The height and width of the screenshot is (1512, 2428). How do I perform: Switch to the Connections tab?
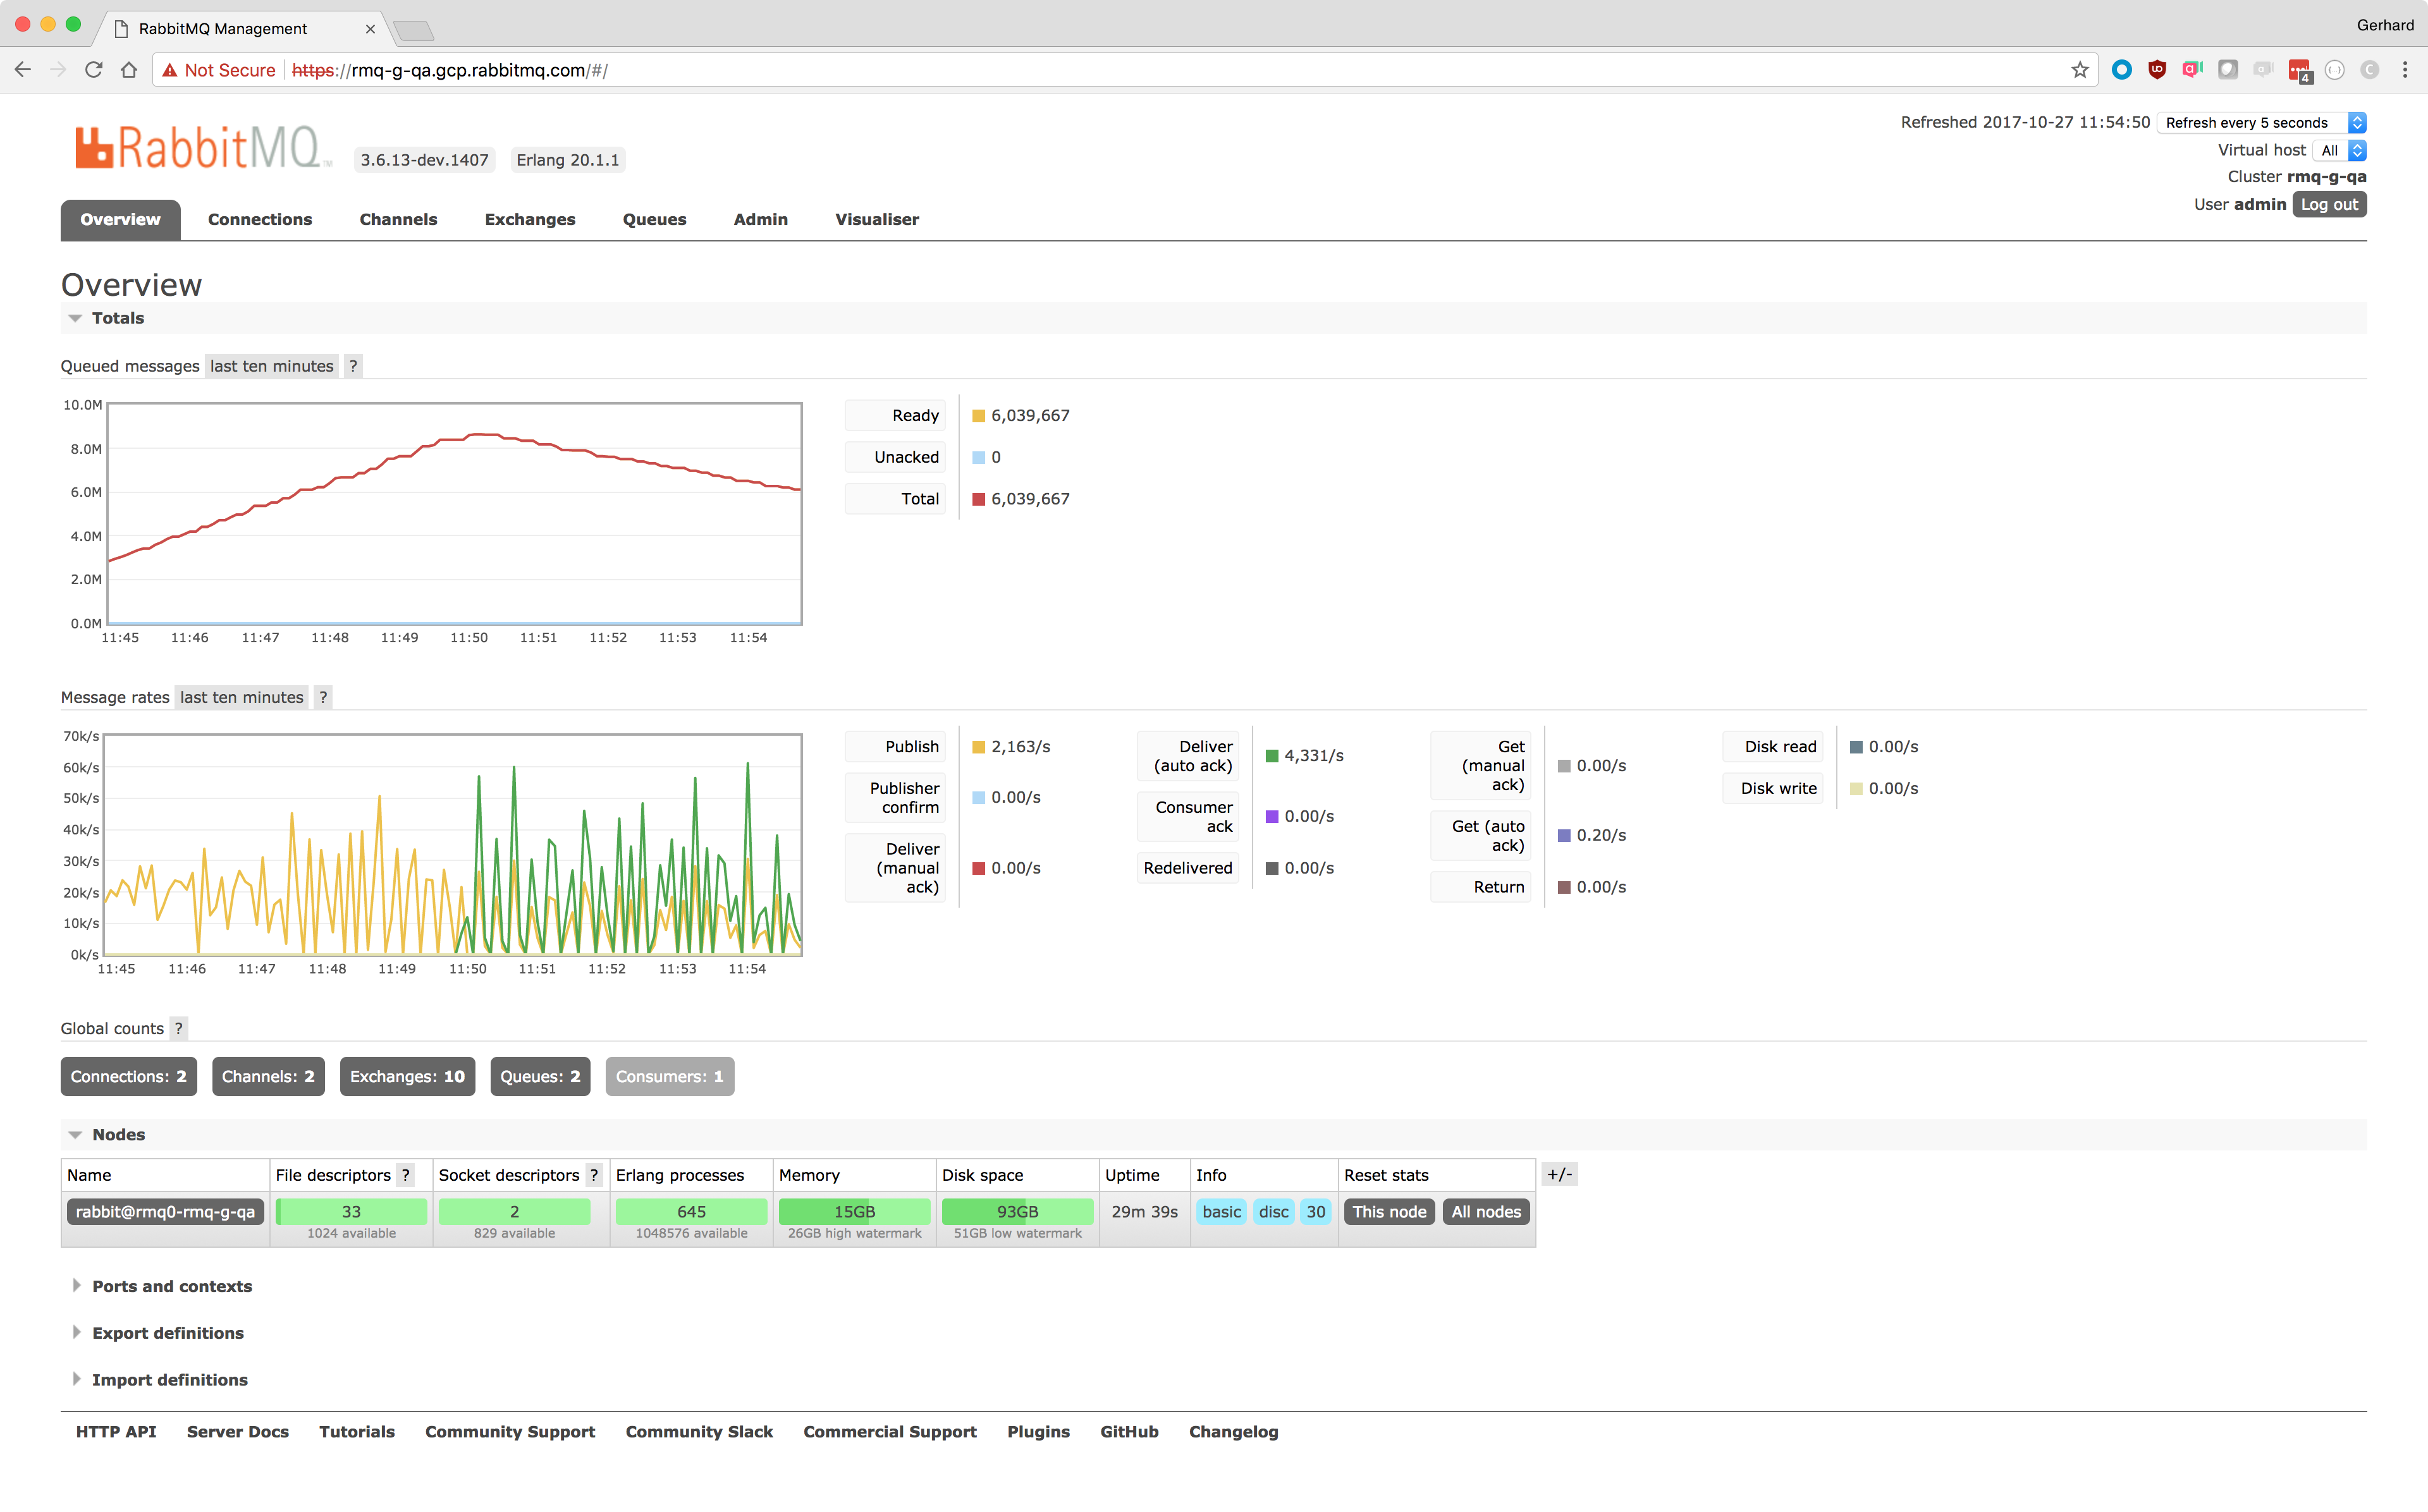[260, 219]
